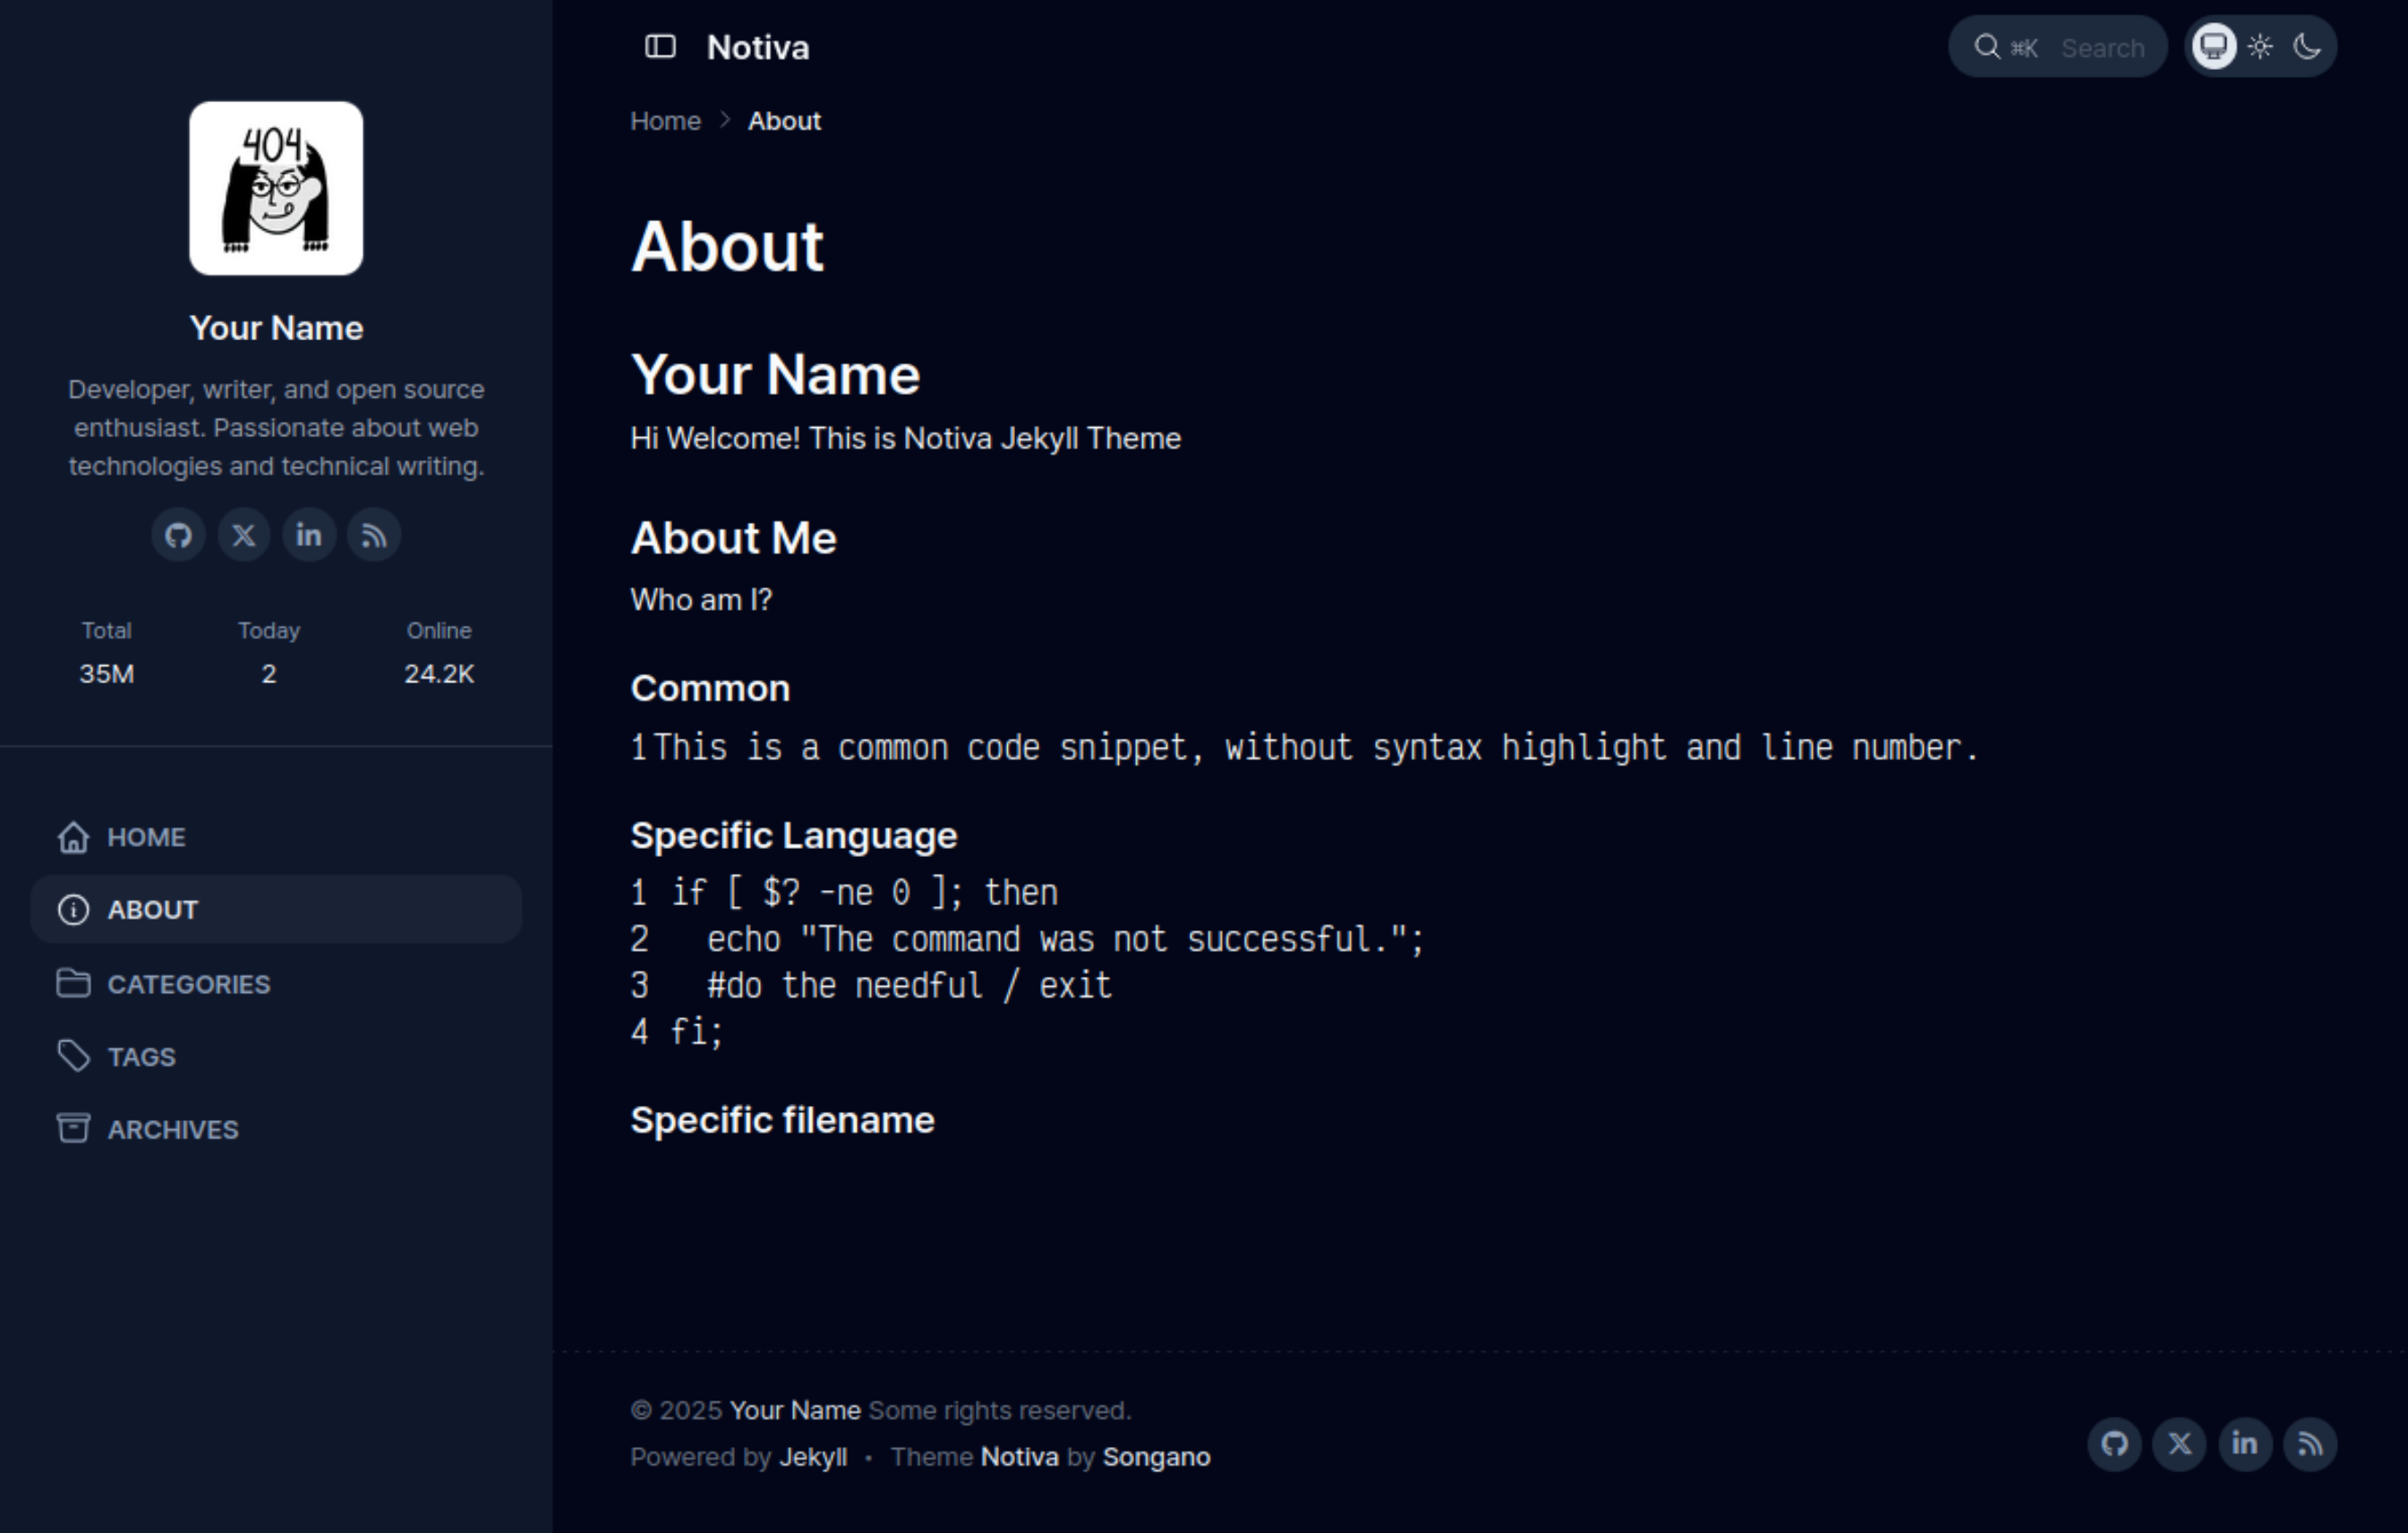
Task: Open the RSS feed icon in sidebar
Action: 374,535
